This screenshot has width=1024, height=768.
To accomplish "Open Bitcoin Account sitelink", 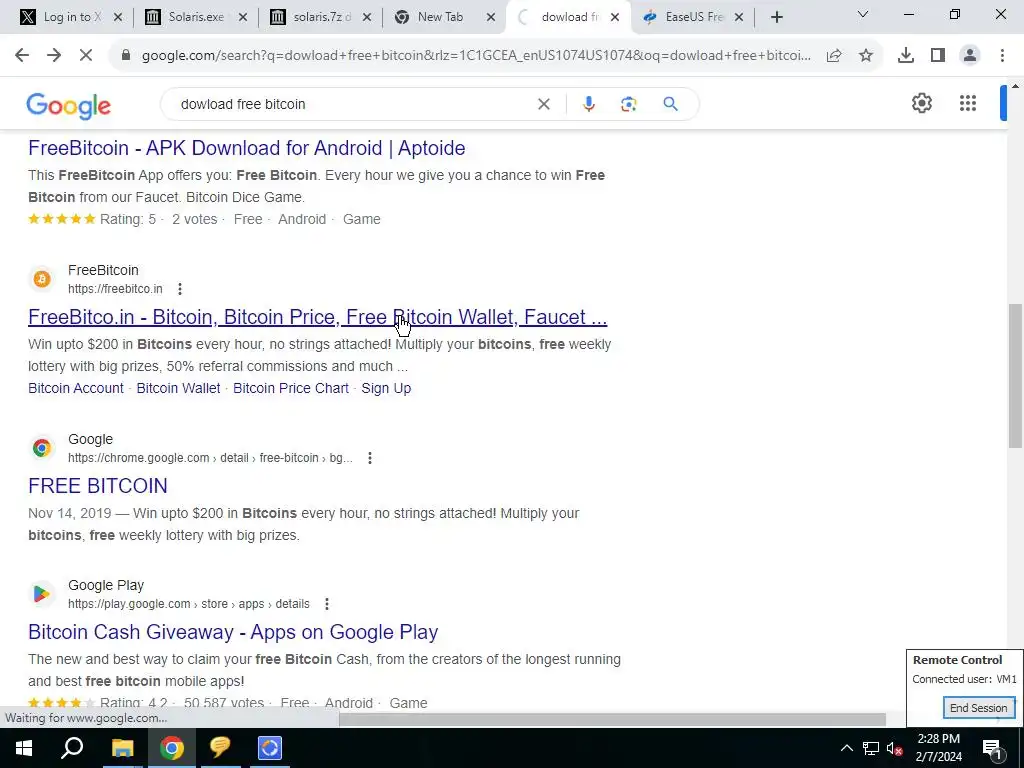I will 76,388.
